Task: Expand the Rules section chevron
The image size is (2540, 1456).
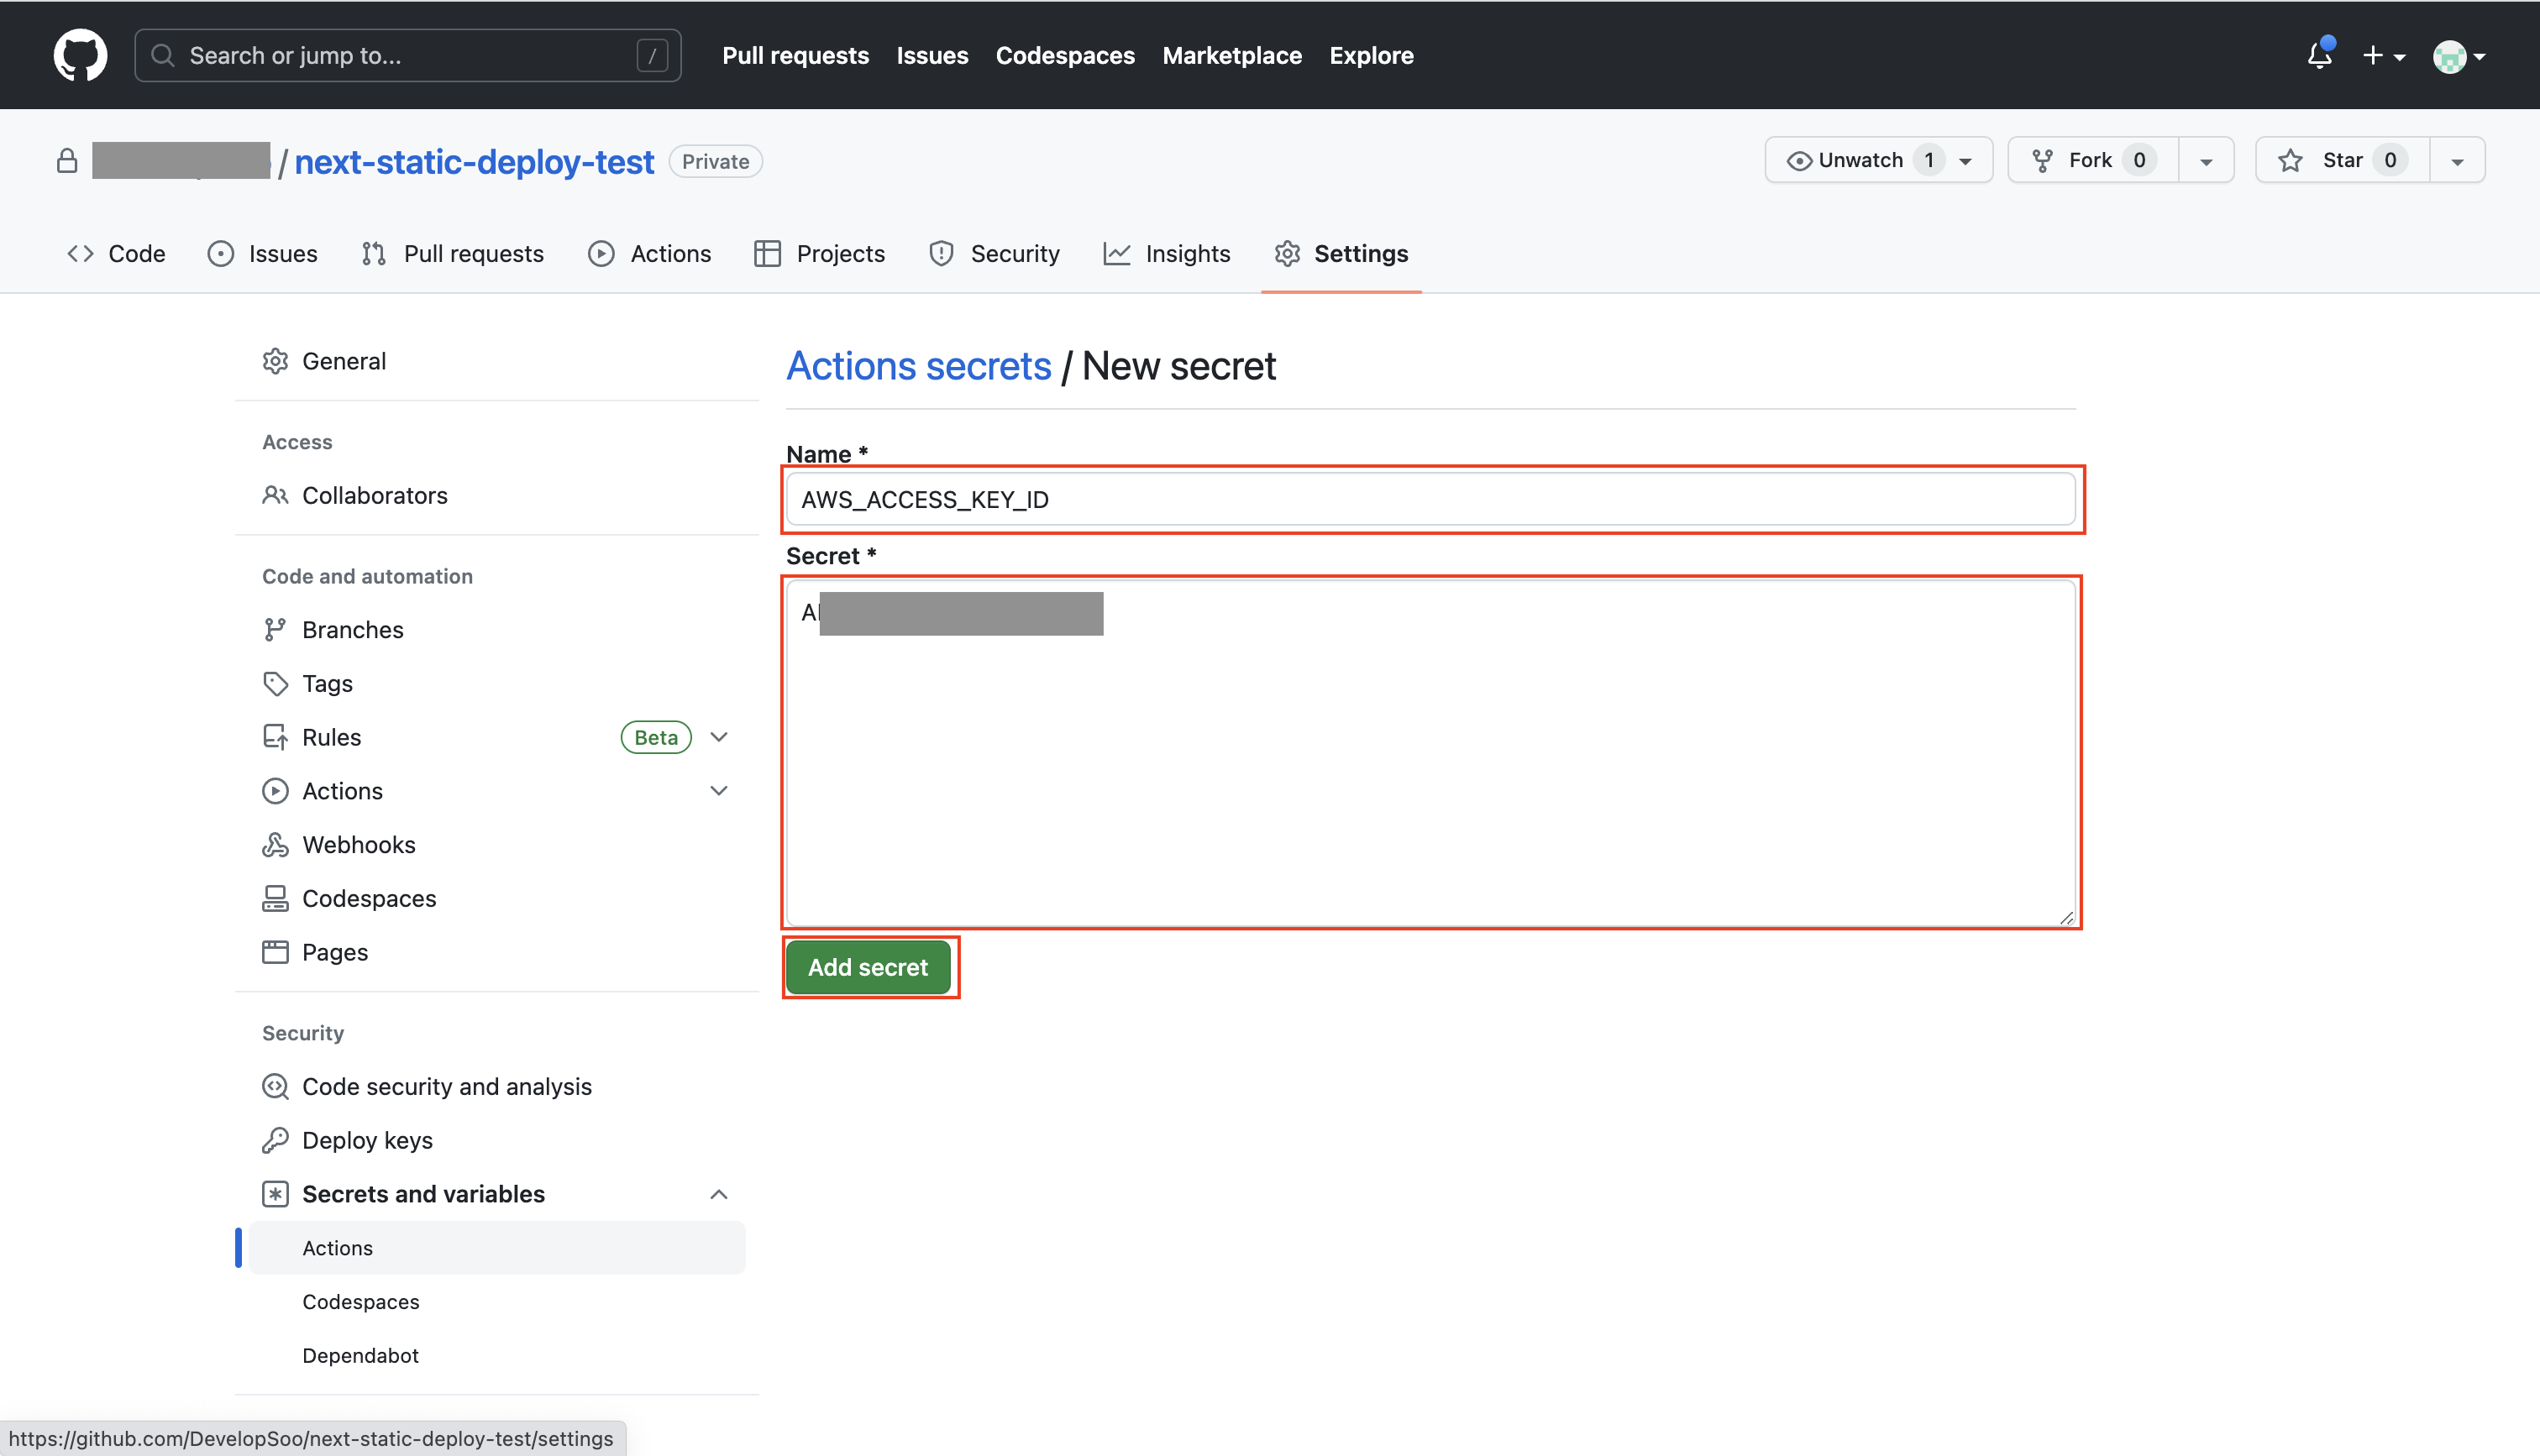Action: tap(718, 737)
